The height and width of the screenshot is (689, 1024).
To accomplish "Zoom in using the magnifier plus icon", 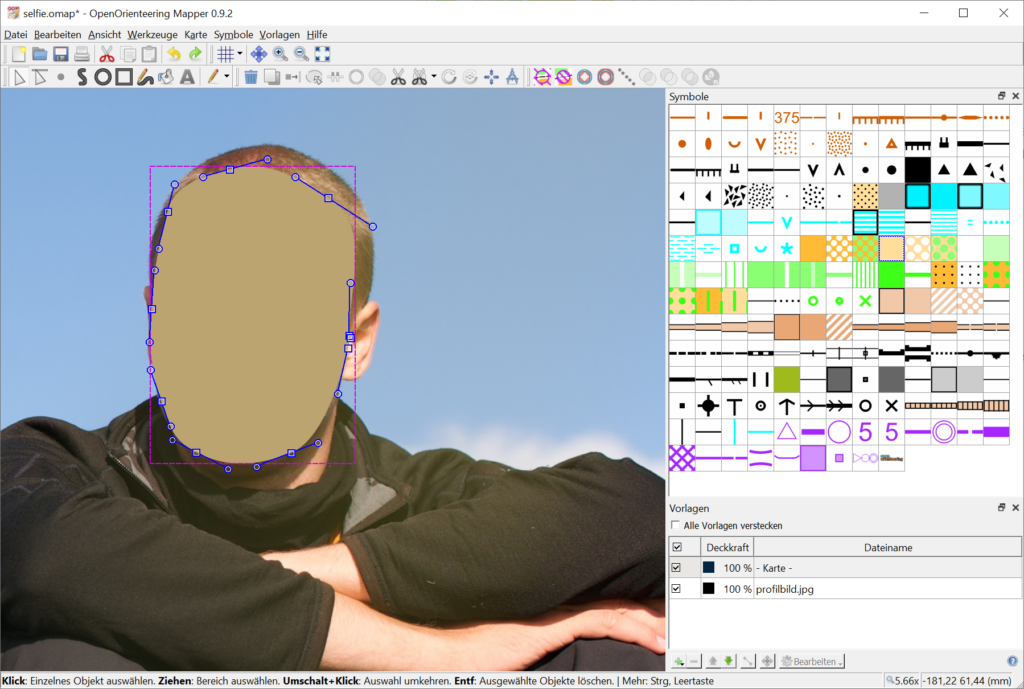I will (x=280, y=54).
